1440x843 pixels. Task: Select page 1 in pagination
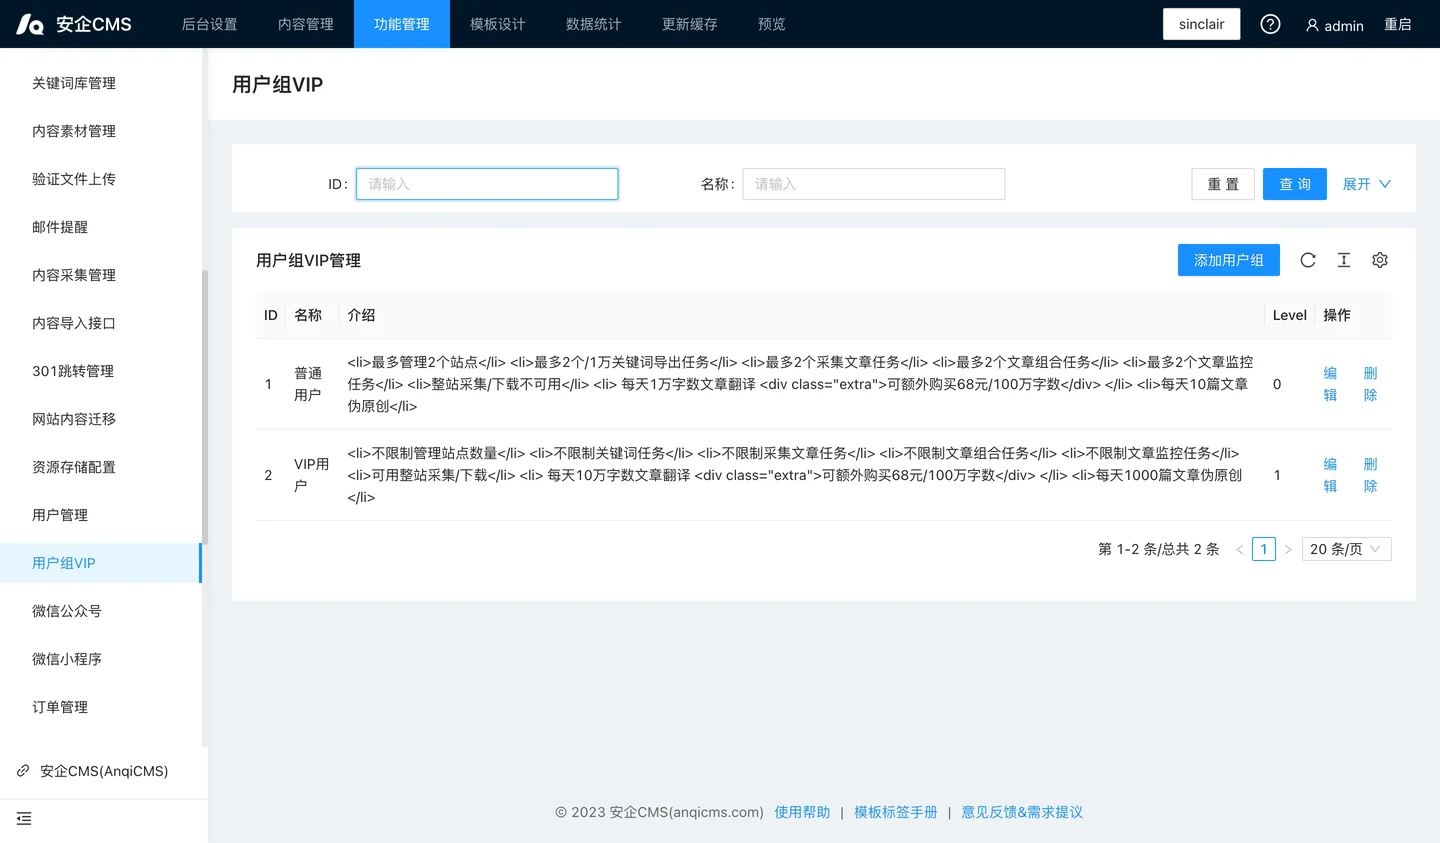coord(1264,549)
